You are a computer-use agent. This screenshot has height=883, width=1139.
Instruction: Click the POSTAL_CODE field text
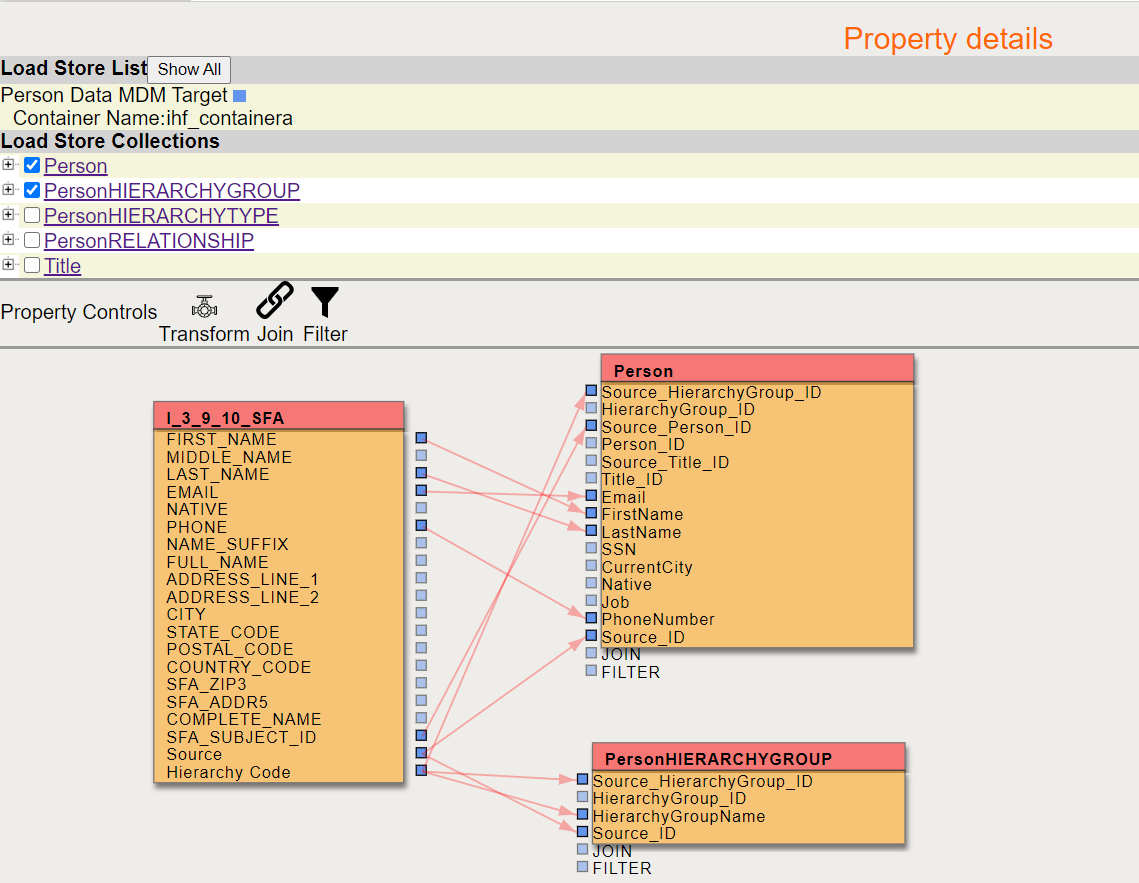pos(230,649)
